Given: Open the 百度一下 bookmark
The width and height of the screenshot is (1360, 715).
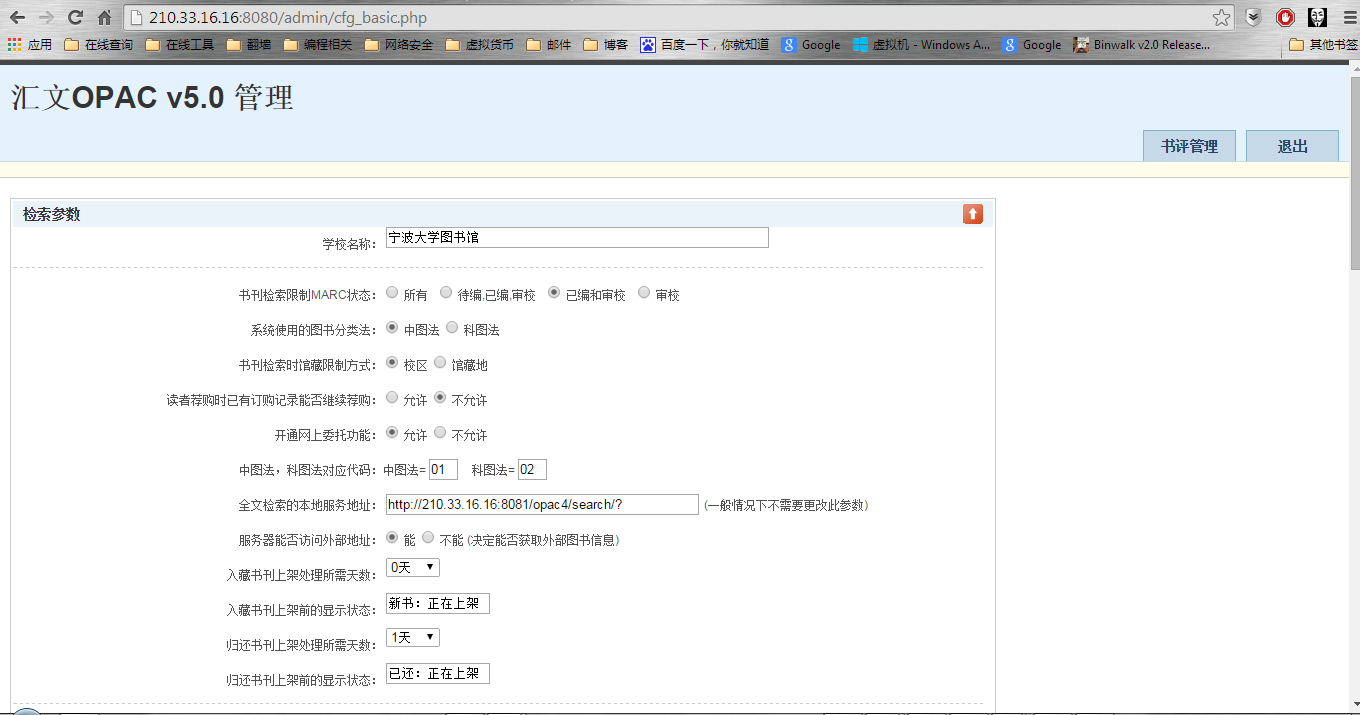Looking at the screenshot, I should pos(705,45).
